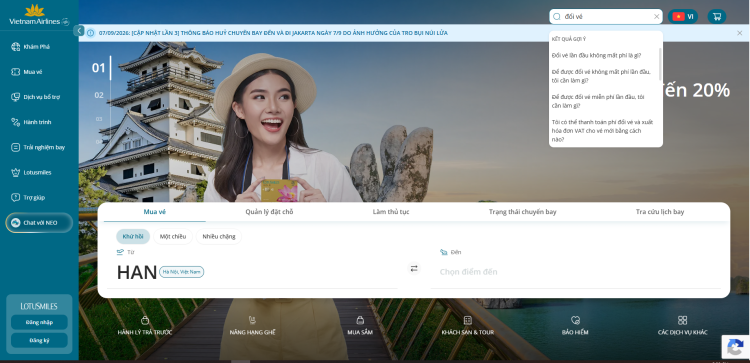Go to slide 03 of the banner
Screen dimensions: 750x363
pyautogui.click(x=99, y=119)
